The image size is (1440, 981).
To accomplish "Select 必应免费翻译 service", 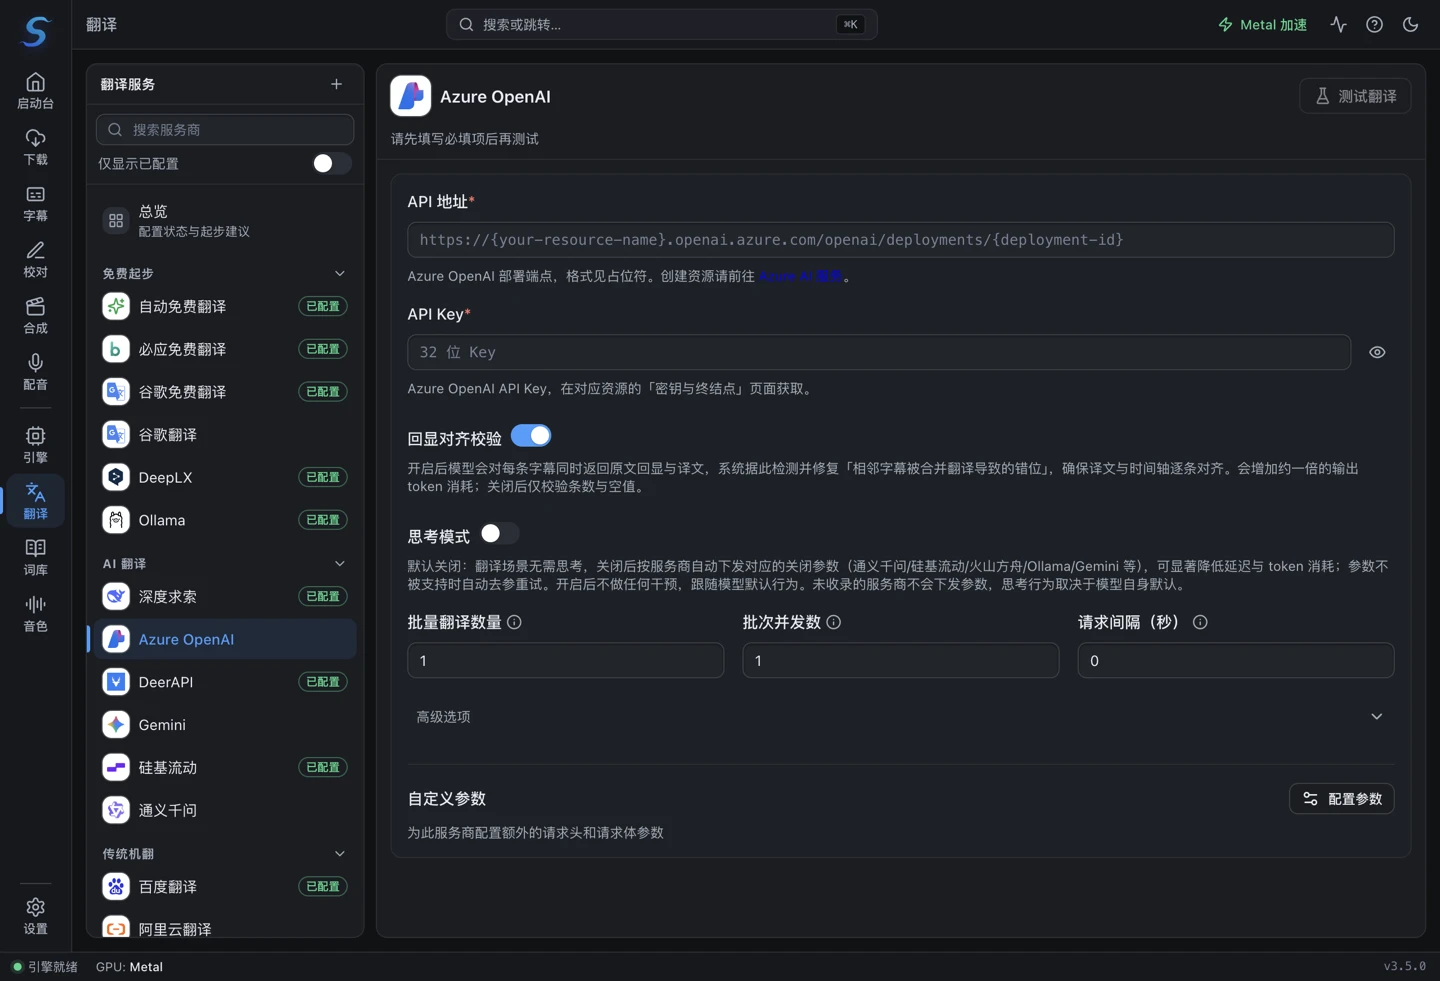I will [225, 349].
